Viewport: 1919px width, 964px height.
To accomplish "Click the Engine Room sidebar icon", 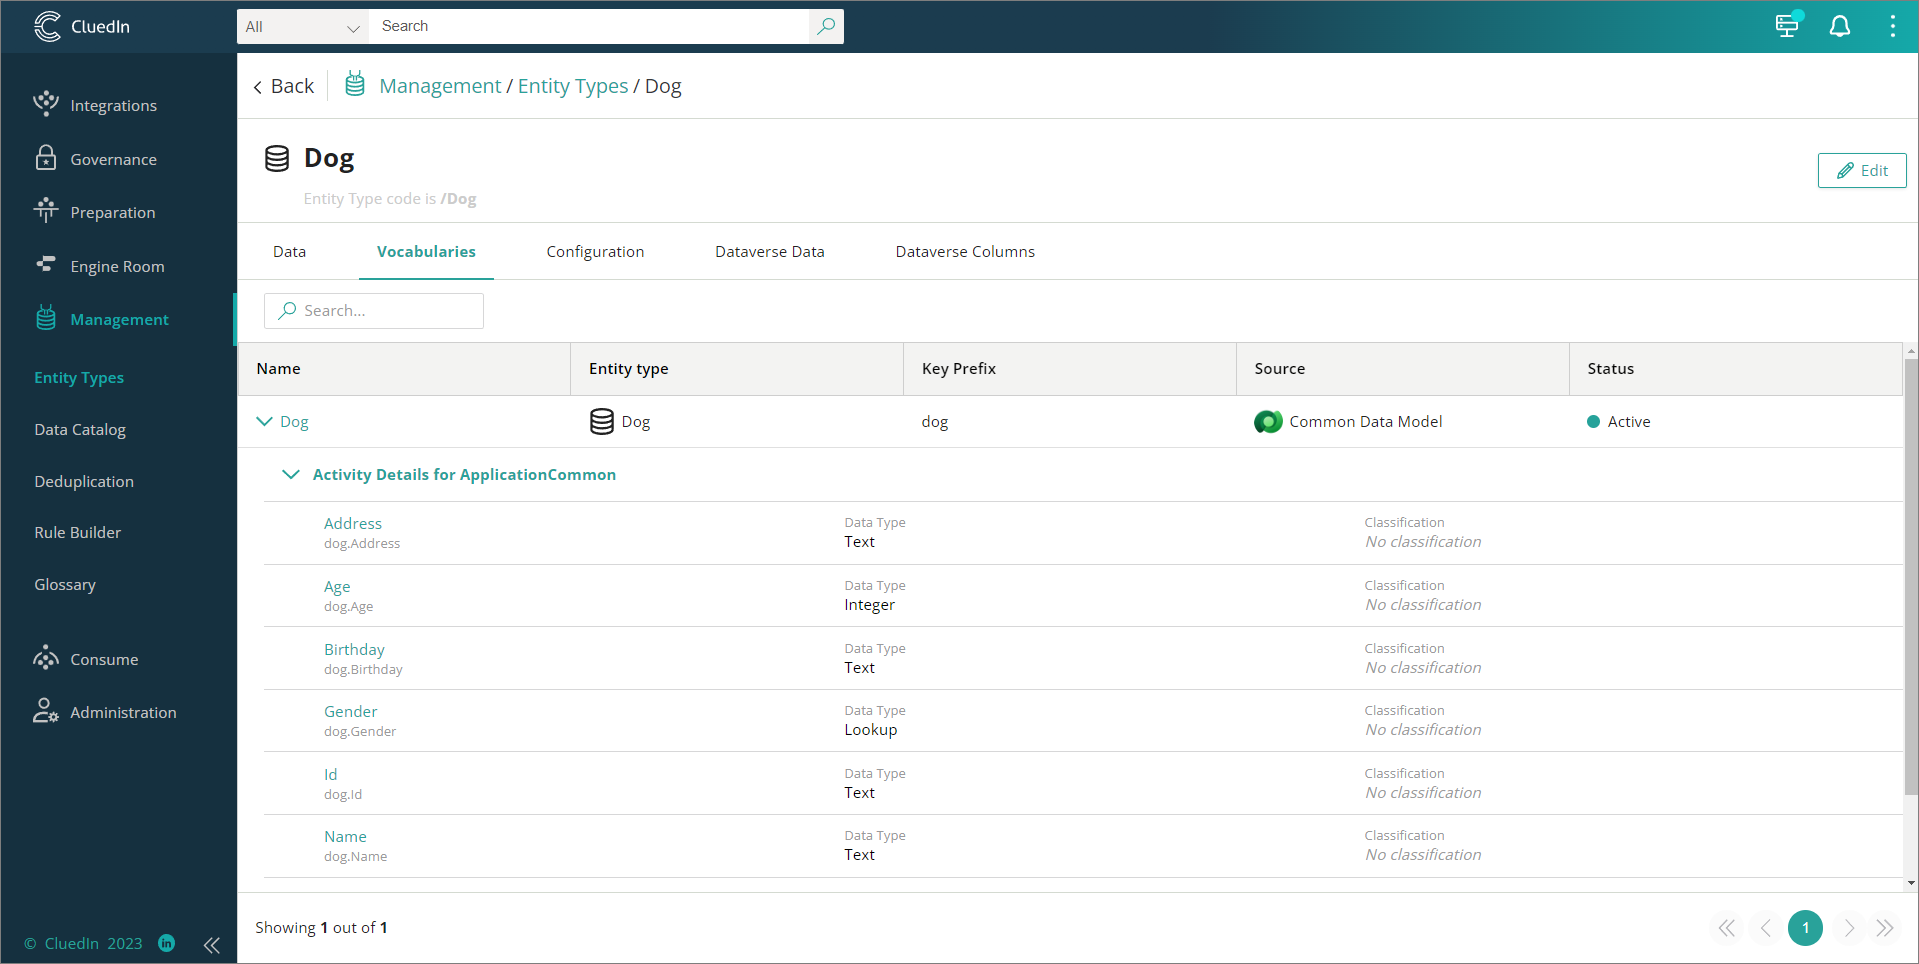I will [x=47, y=265].
